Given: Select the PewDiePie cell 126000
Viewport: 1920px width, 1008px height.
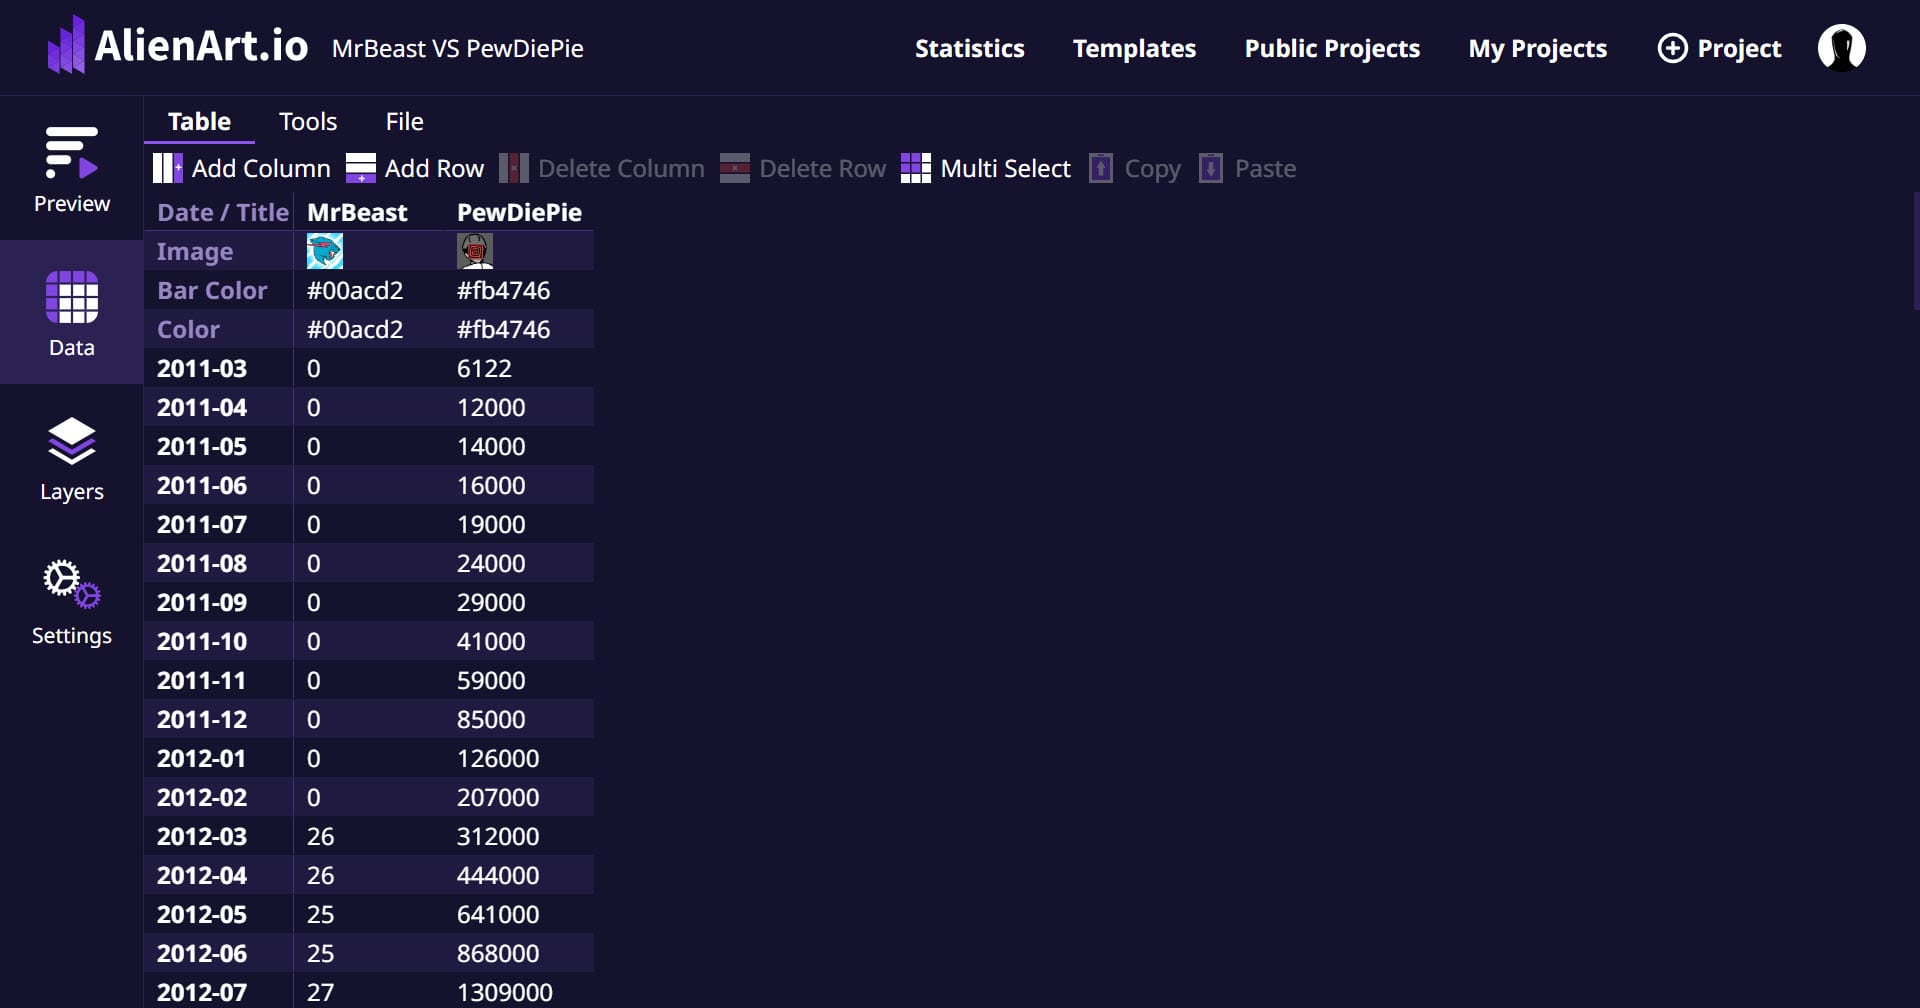Looking at the screenshot, I should pyautogui.click(x=518, y=758).
